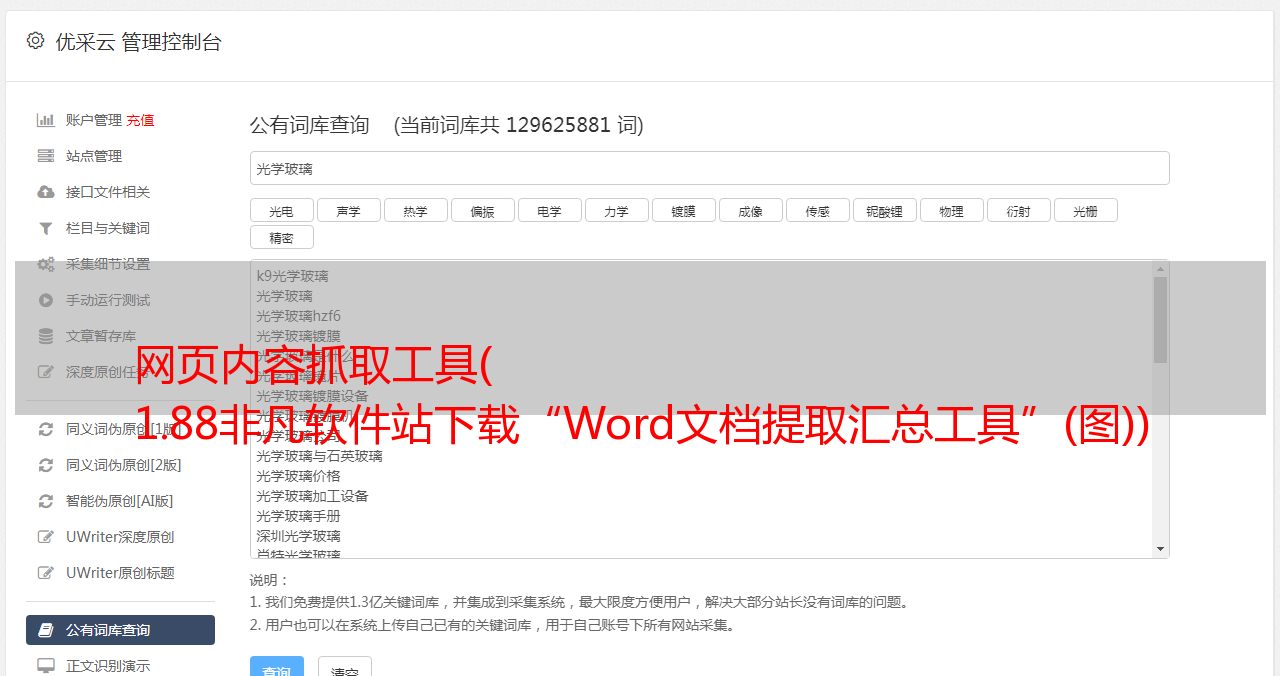The image size is (1280, 676).
Task: Click the edit icon for UWriter深度原创
Action: pos(46,537)
